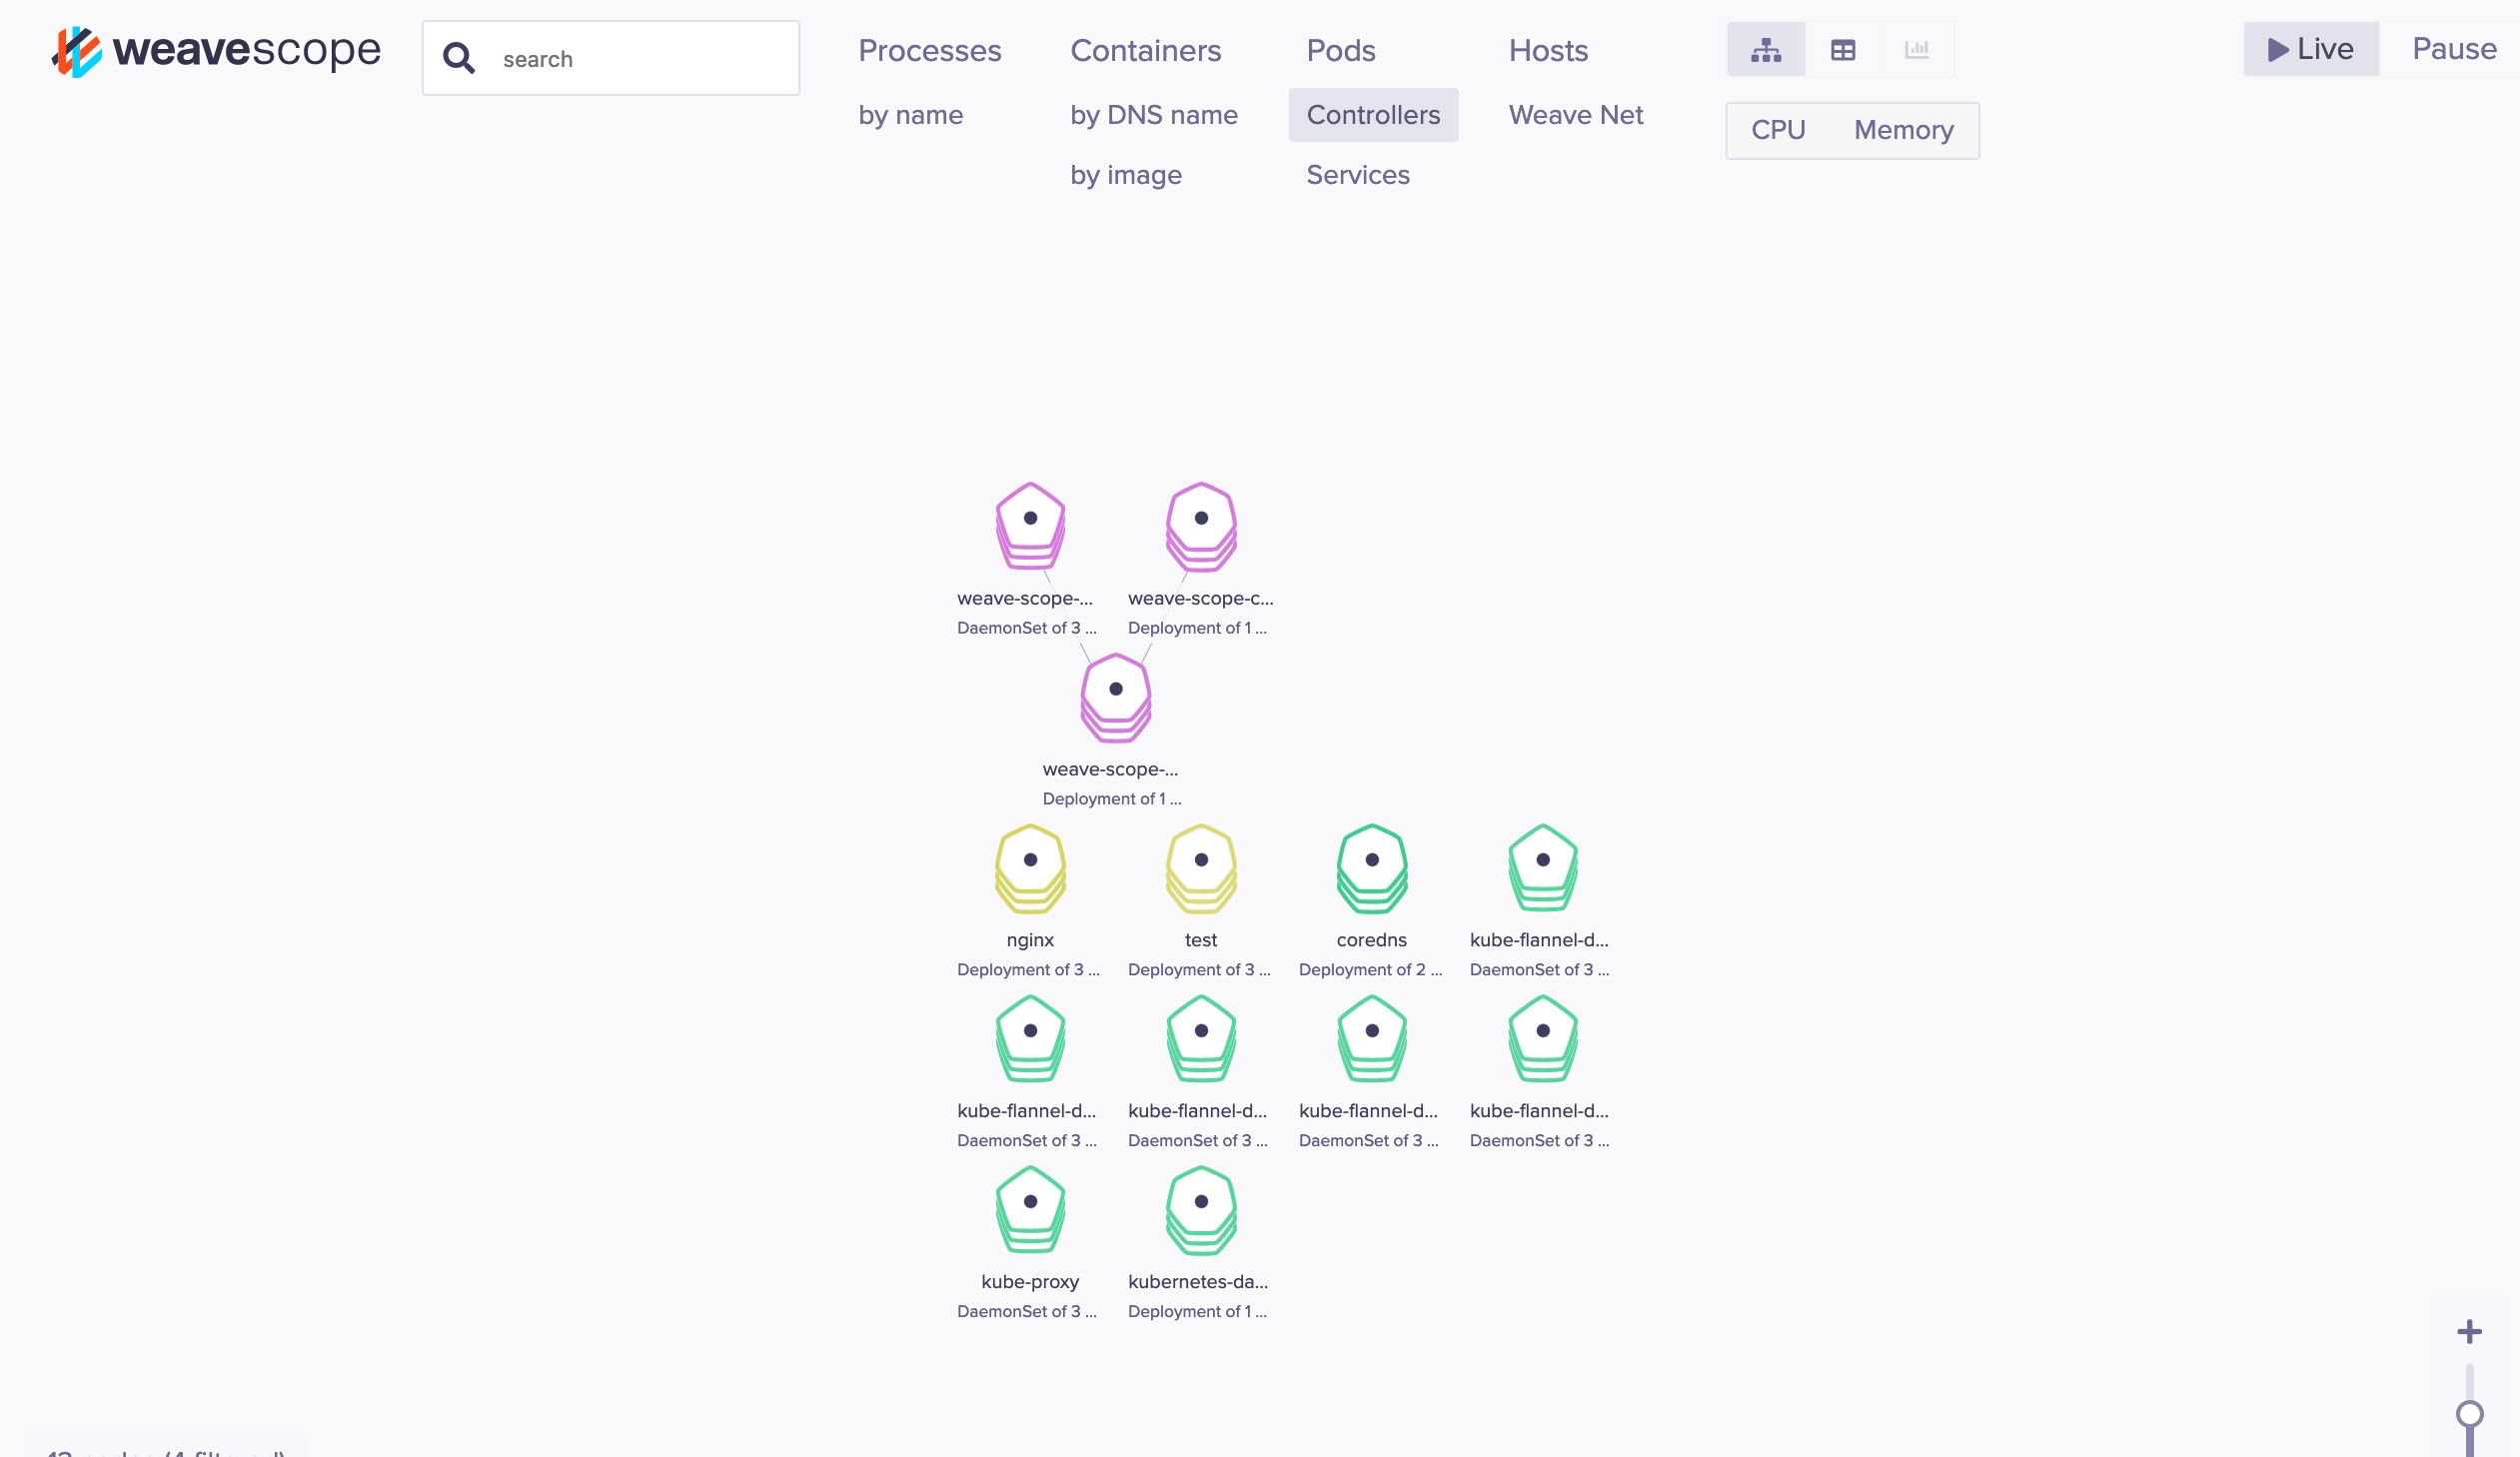Switch to table view mode icon
Viewport: 2520px width, 1457px height.
point(1843,50)
